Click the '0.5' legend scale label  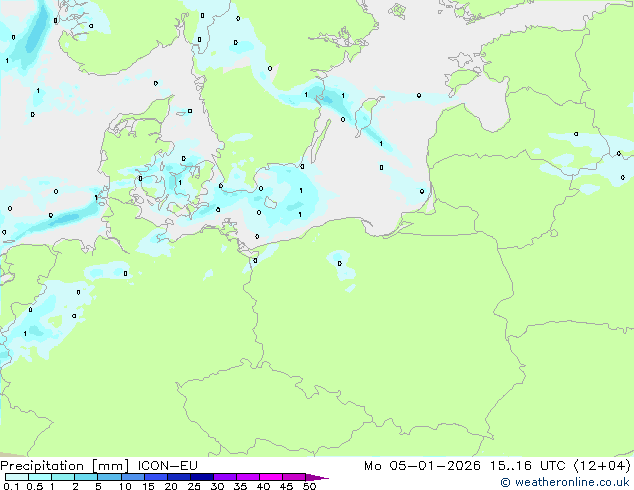click(35, 486)
